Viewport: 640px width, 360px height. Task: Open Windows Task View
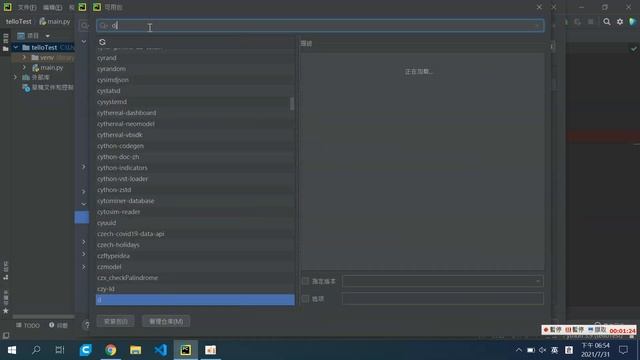point(60,350)
